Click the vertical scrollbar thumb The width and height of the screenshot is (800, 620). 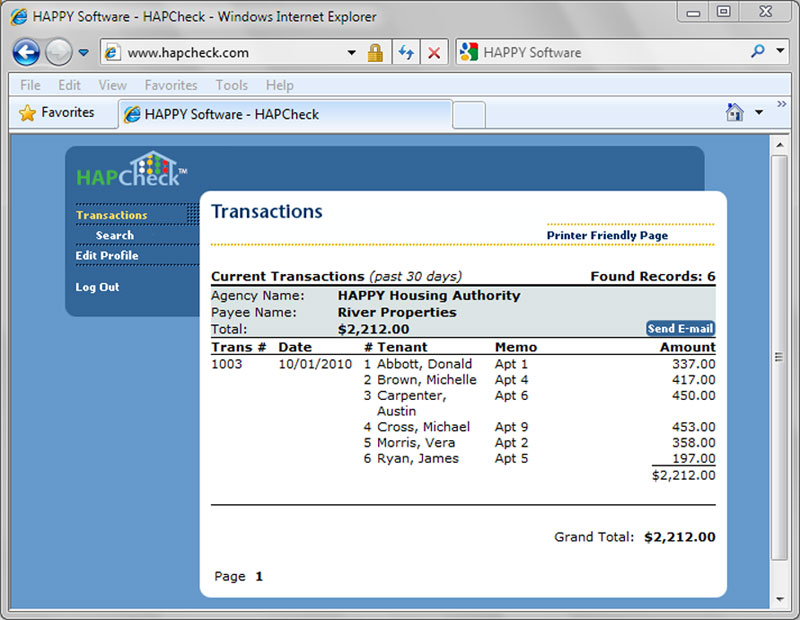coord(779,357)
